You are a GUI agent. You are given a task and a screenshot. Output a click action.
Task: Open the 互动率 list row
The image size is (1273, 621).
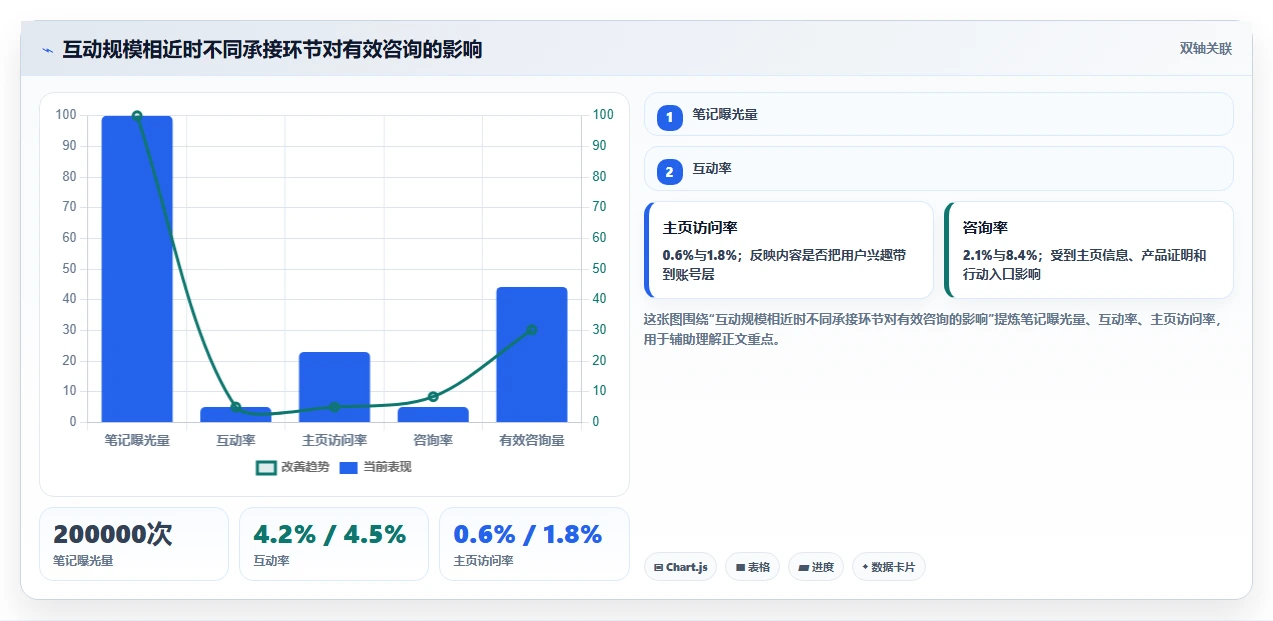(x=938, y=168)
